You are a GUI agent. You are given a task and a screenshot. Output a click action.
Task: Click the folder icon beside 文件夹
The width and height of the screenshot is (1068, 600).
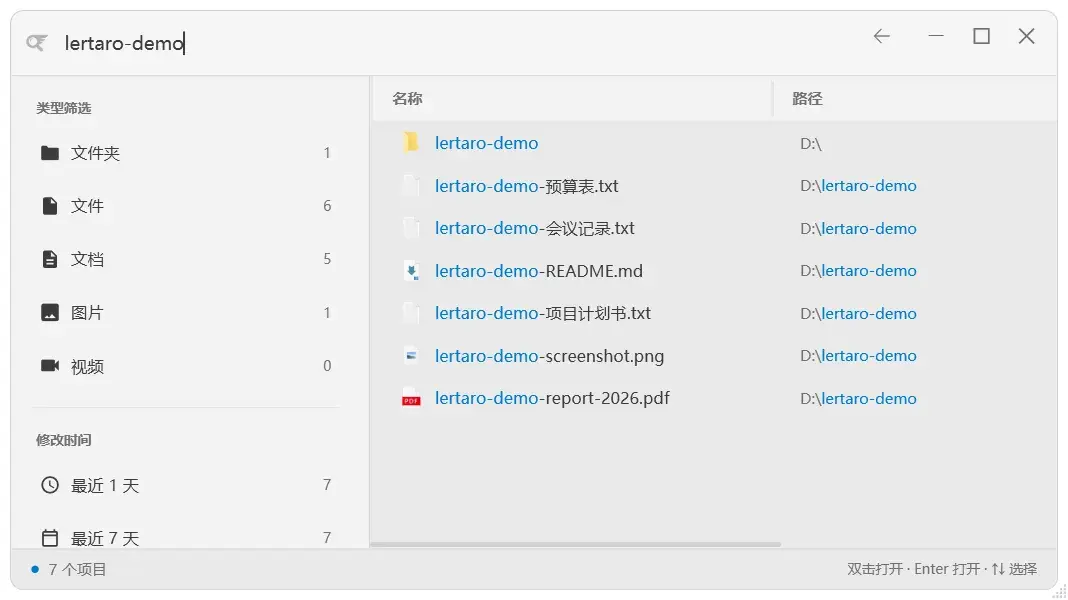pos(50,153)
